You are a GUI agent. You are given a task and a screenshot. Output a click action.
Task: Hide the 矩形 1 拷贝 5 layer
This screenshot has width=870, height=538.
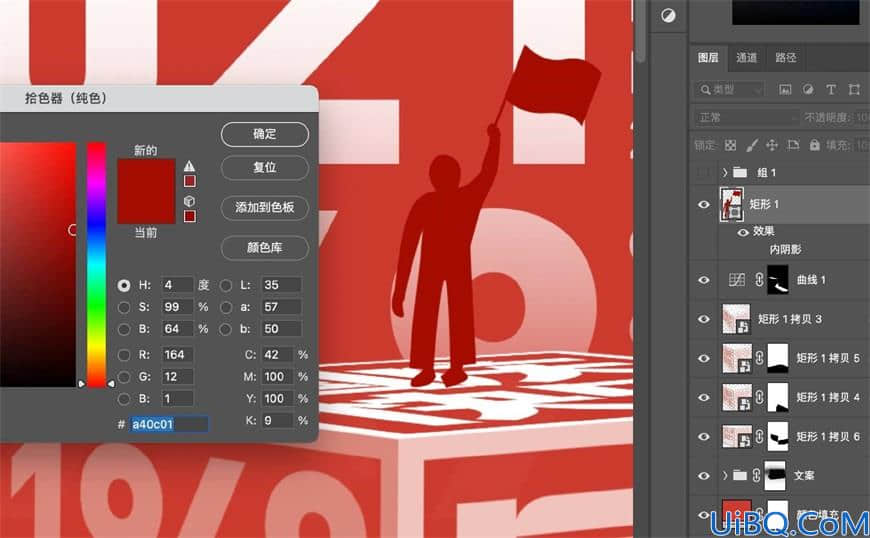[x=704, y=358]
